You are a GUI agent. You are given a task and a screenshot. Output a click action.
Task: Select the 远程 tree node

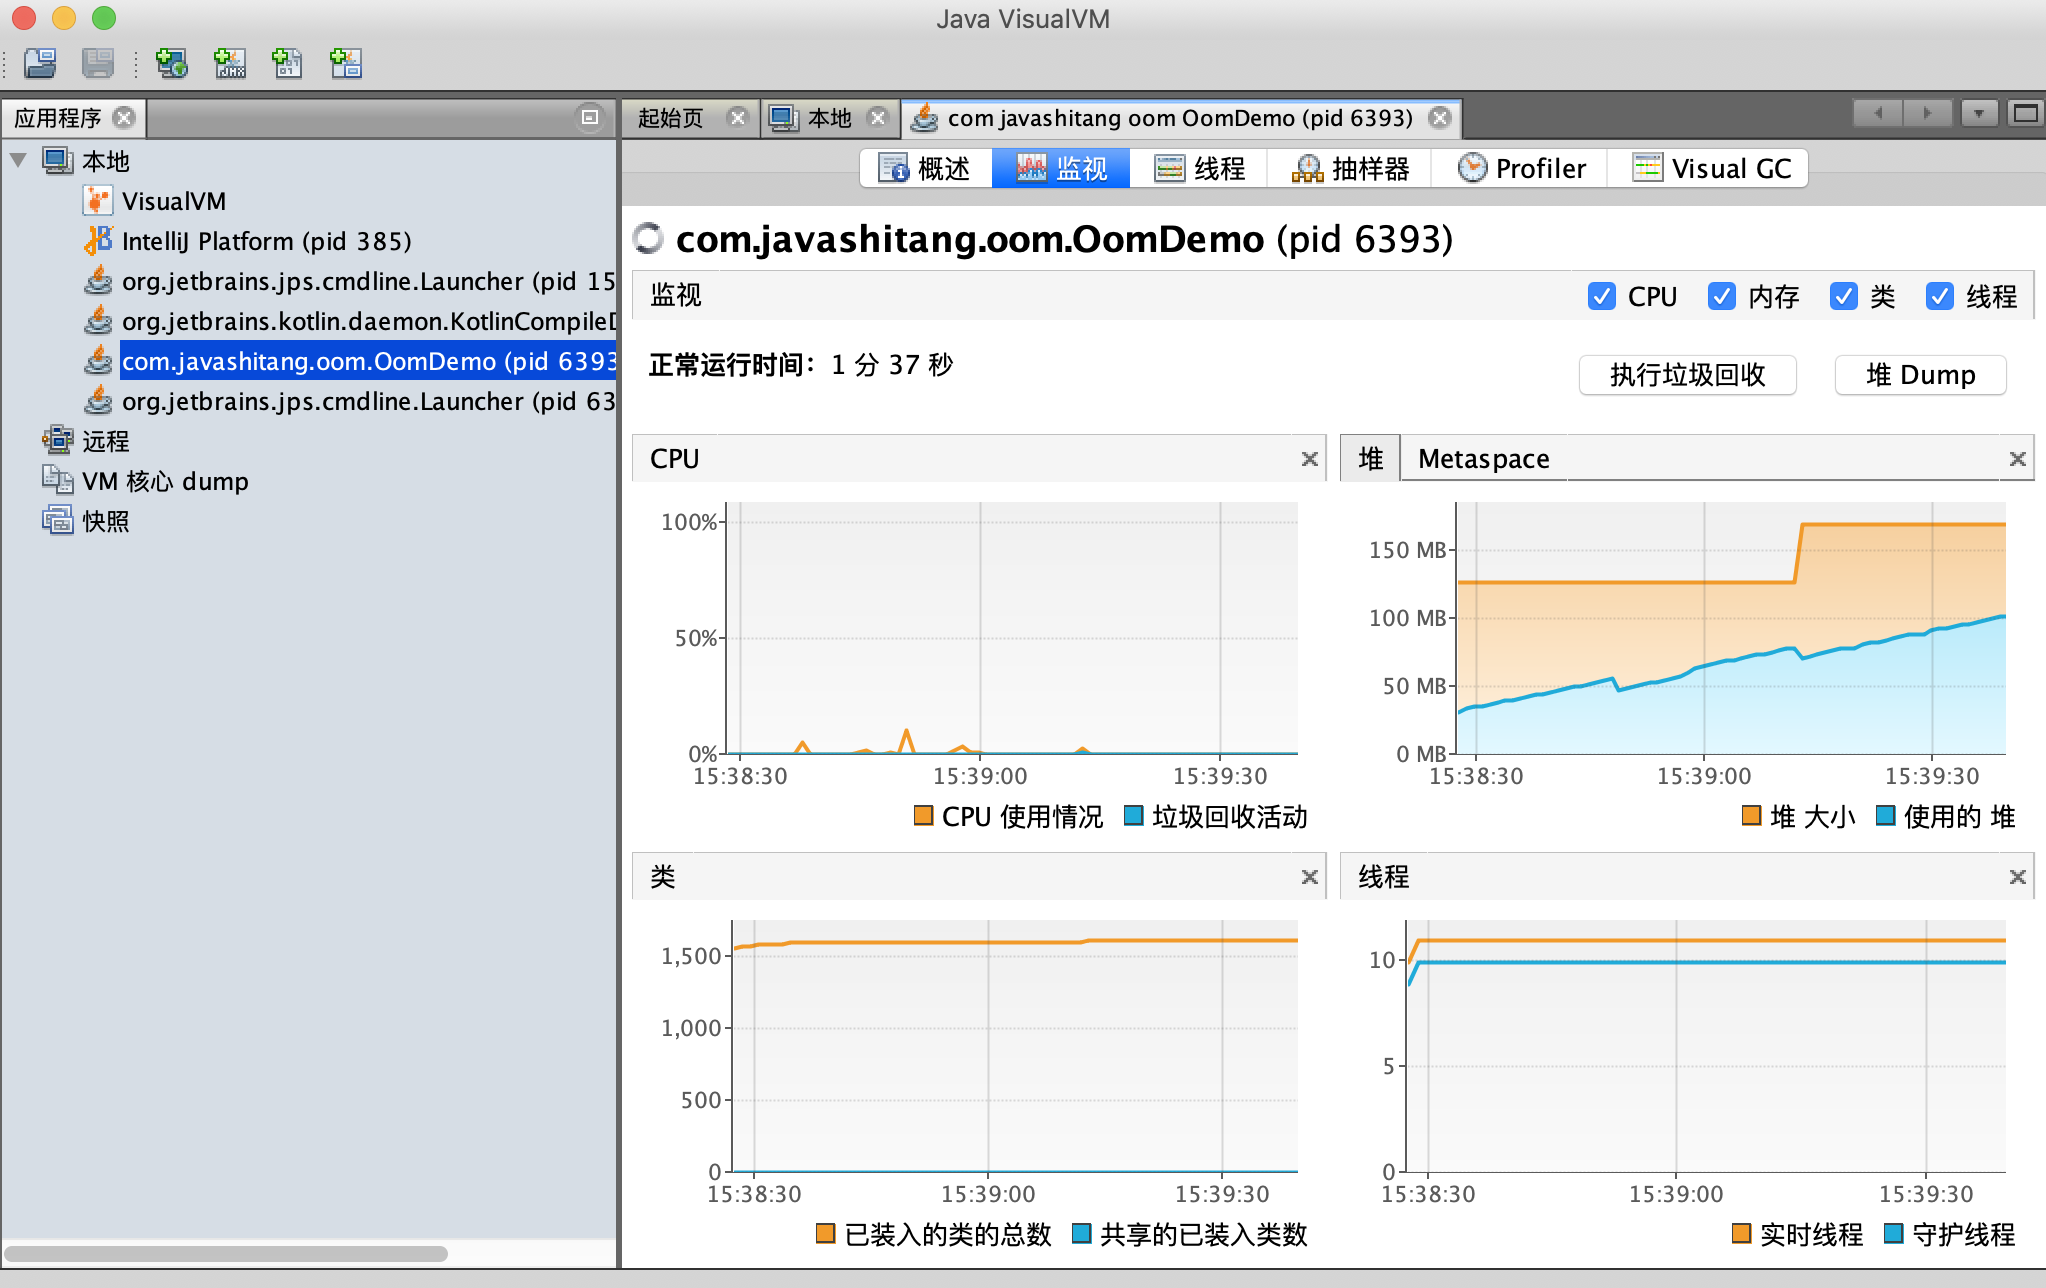[106, 441]
